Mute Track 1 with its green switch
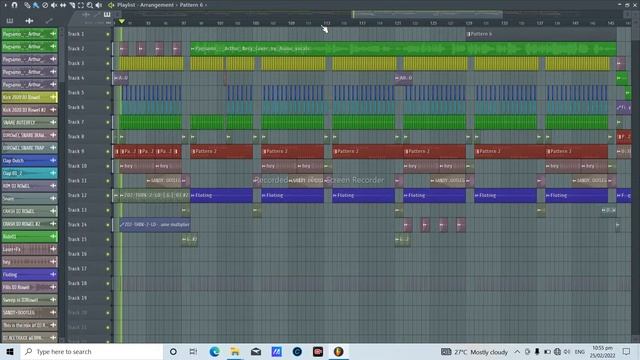The image size is (640, 360). [x=108, y=34]
